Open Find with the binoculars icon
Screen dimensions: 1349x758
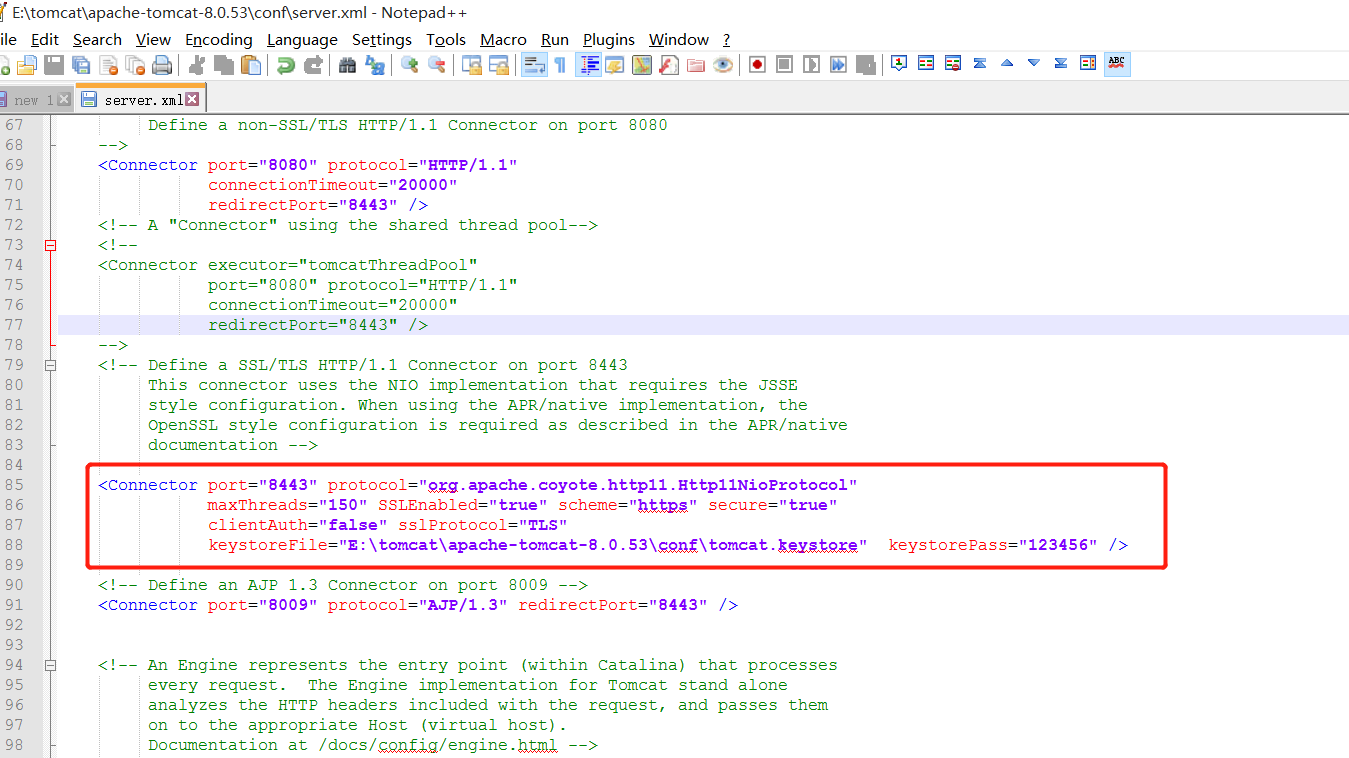(x=348, y=65)
